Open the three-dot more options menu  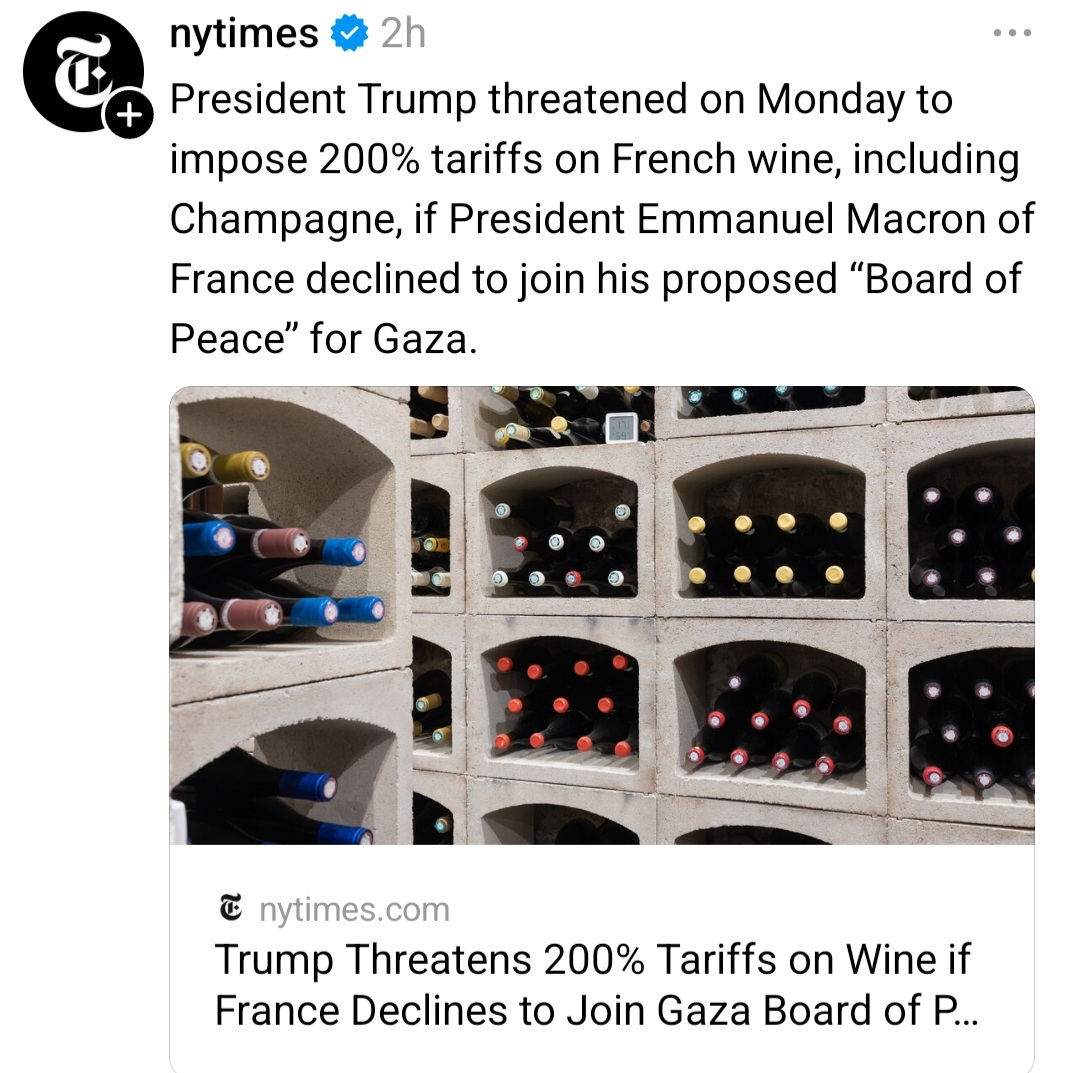point(1010,34)
